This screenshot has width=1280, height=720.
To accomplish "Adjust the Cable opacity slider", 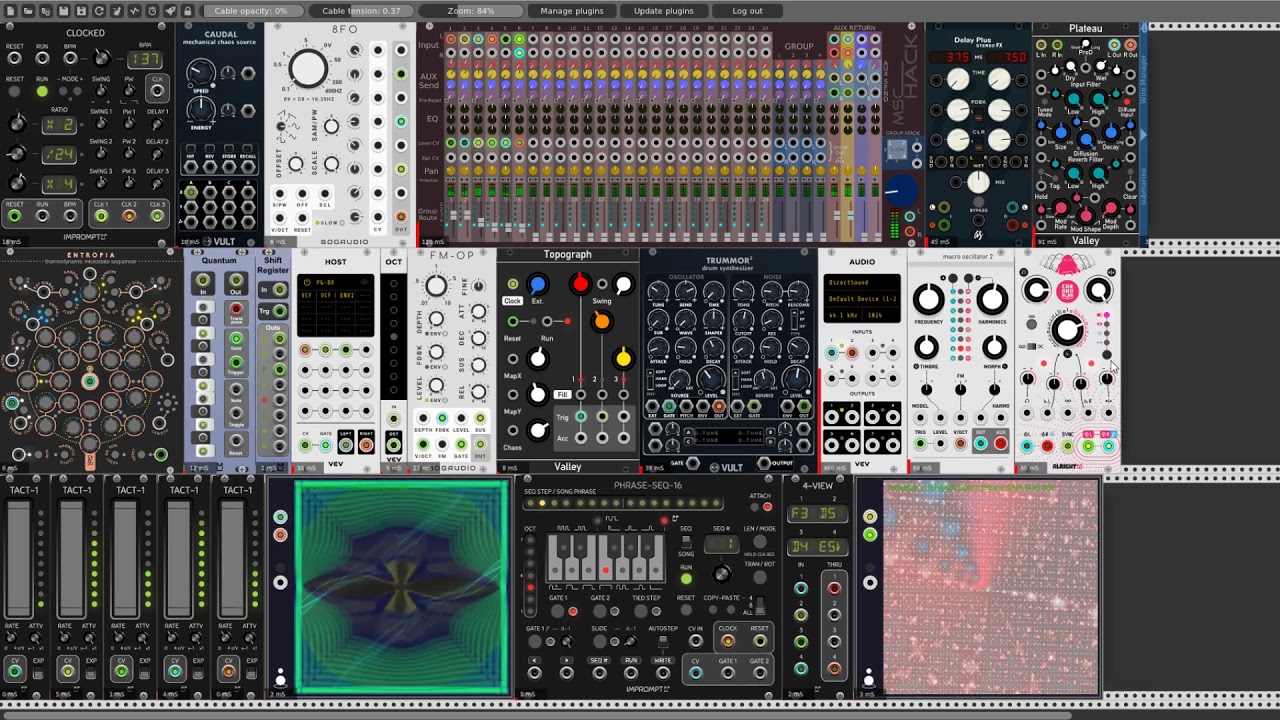I will [x=251, y=11].
